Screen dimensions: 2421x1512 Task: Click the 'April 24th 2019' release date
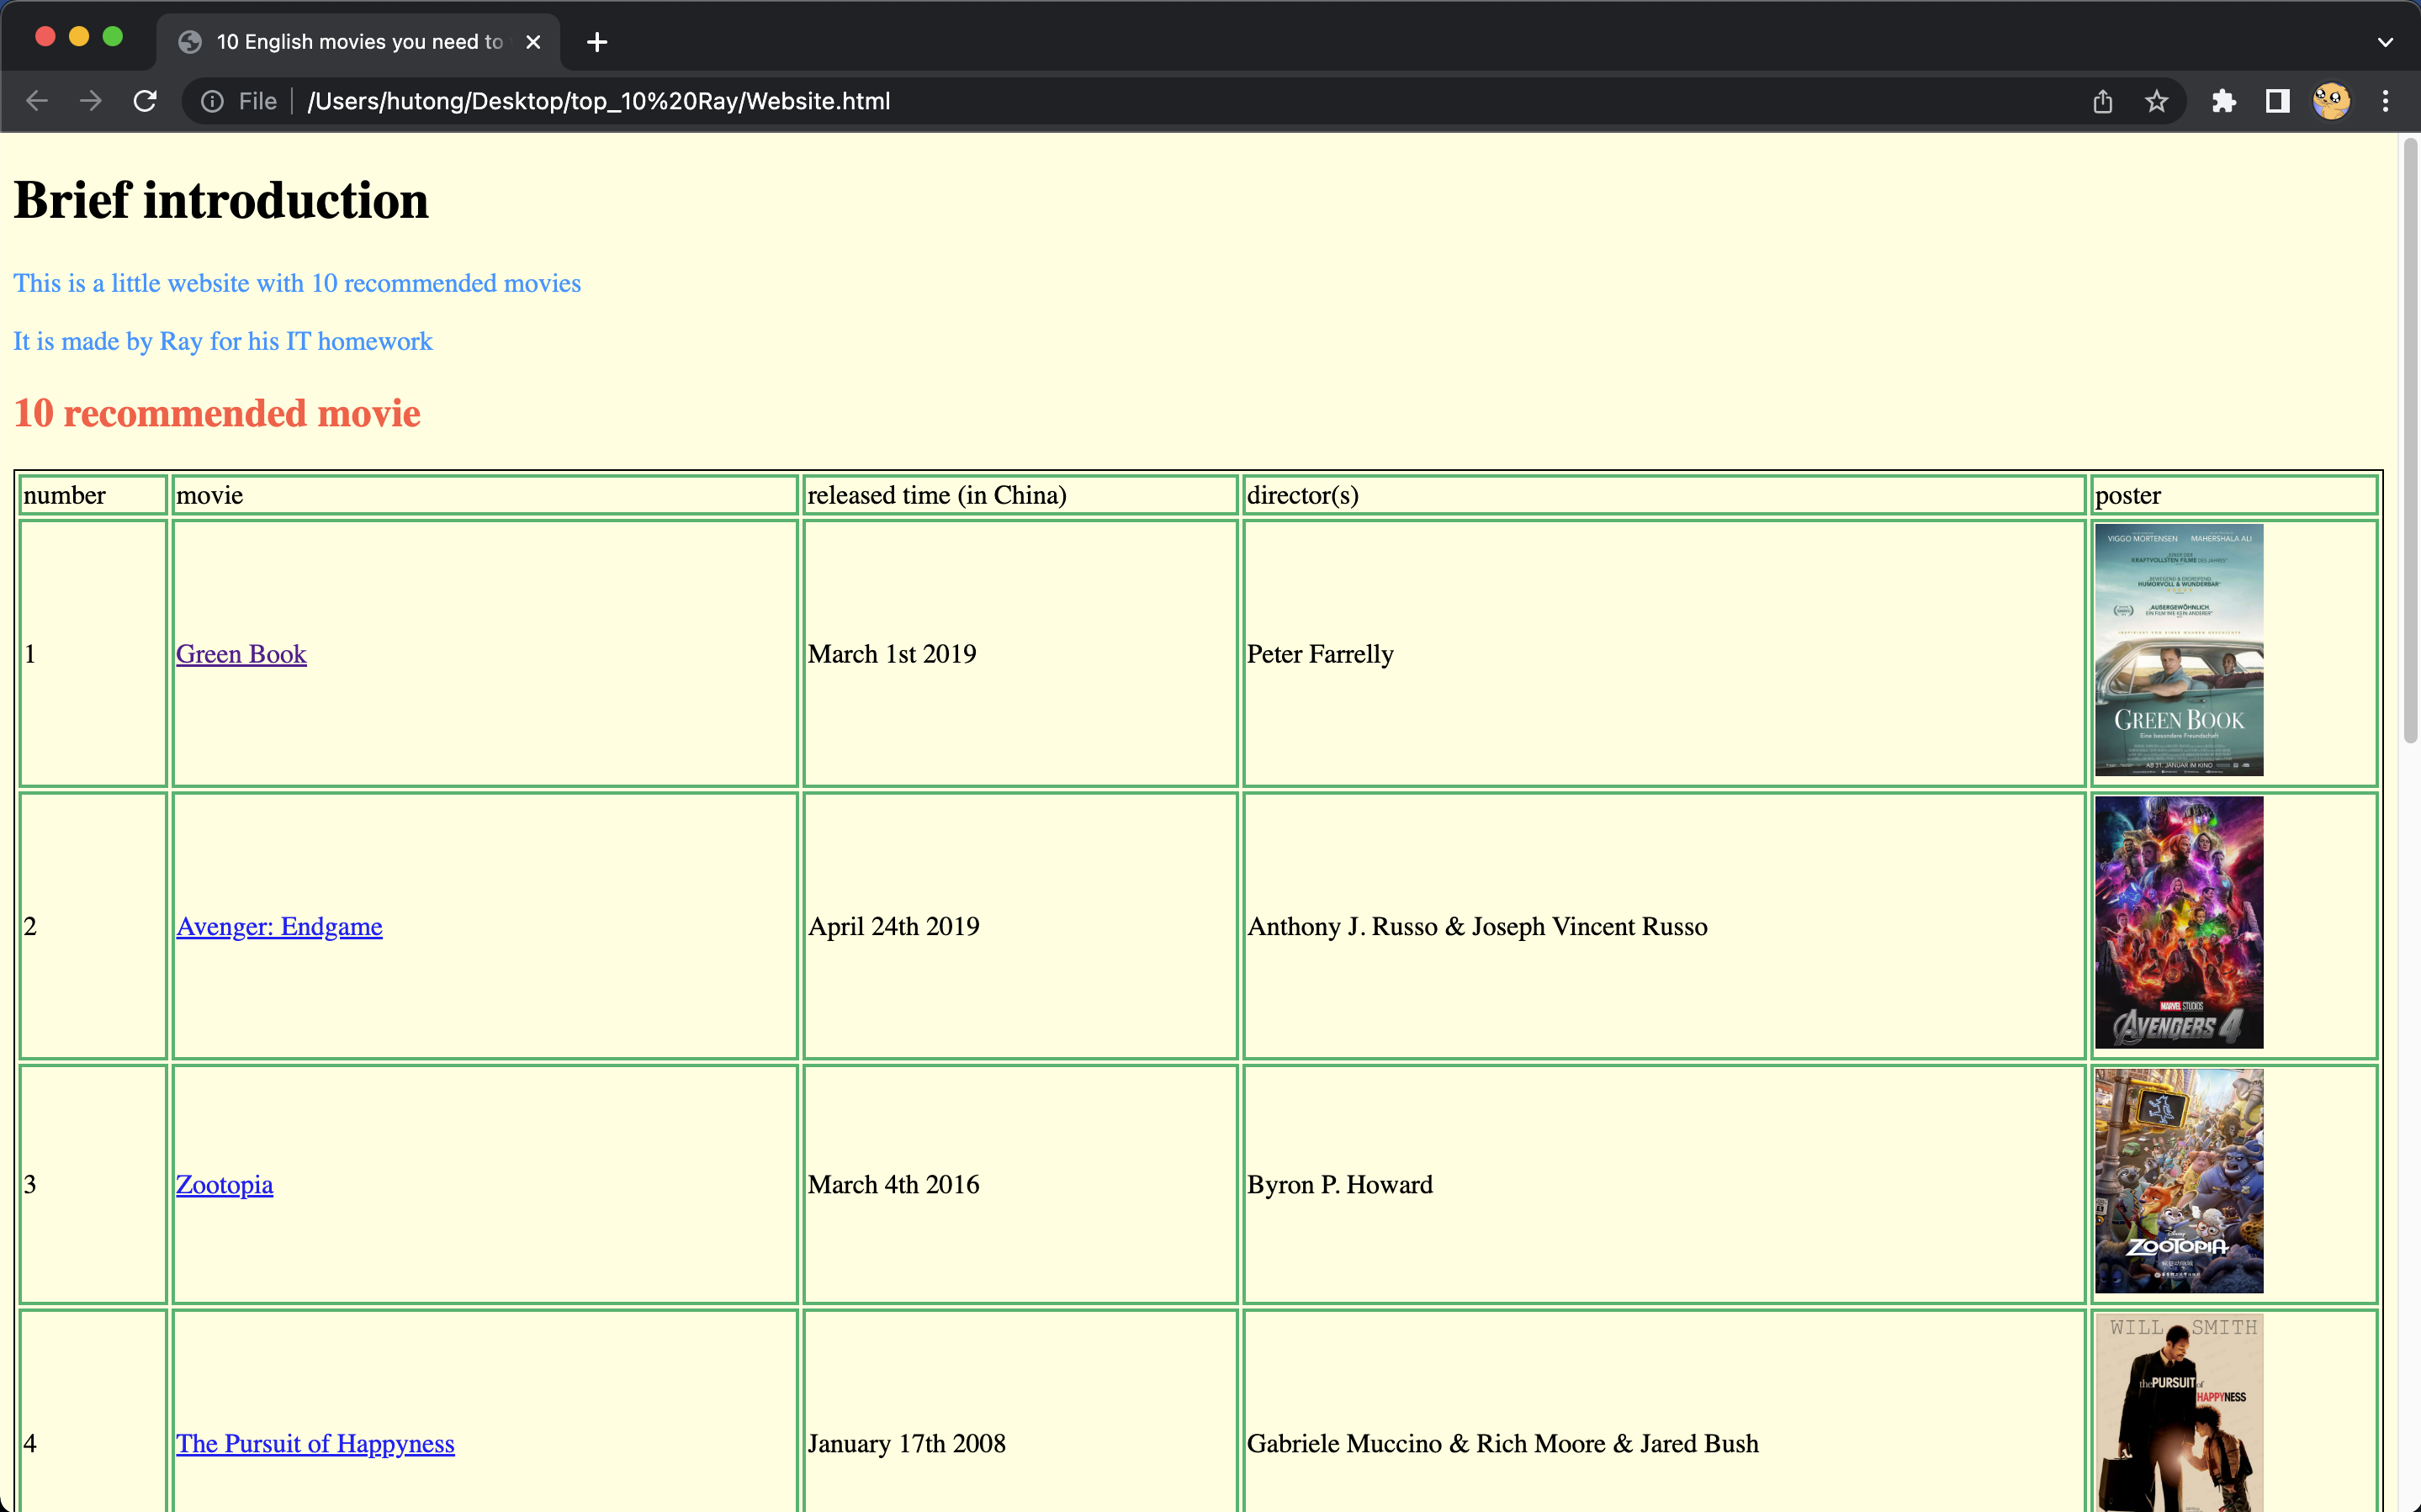click(894, 927)
